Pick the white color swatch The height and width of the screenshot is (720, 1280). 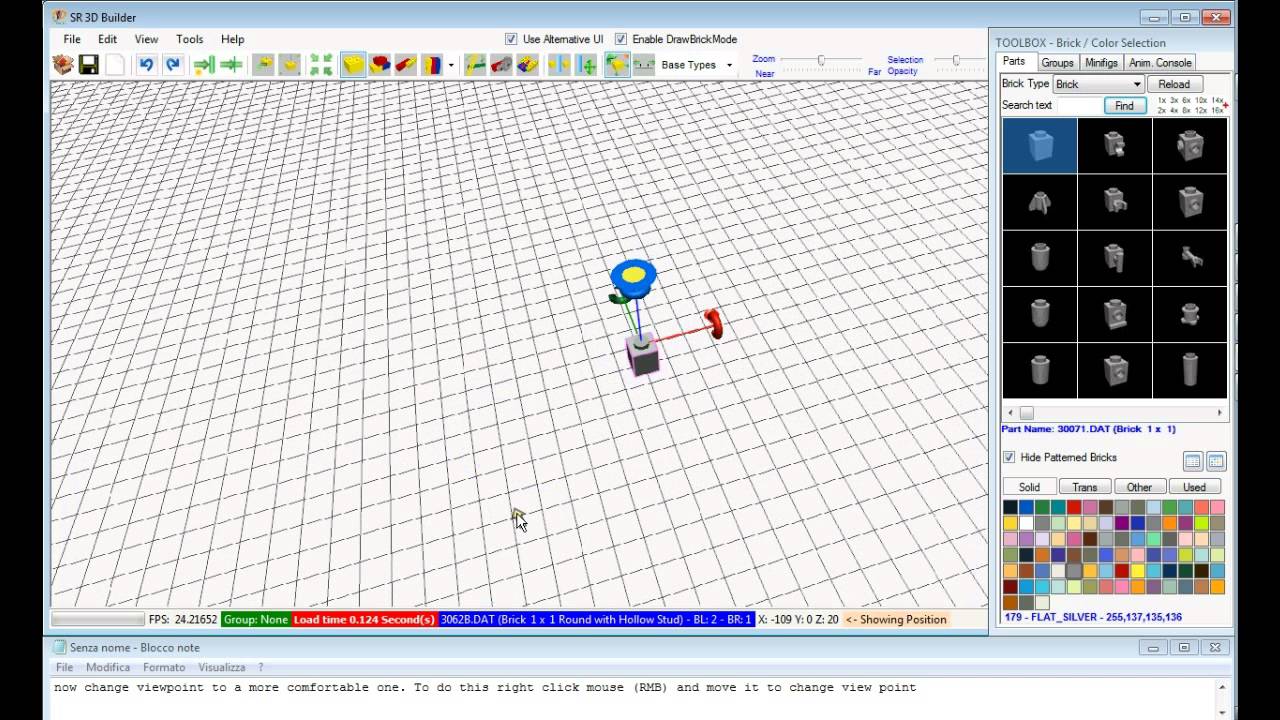click(x=1026, y=523)
